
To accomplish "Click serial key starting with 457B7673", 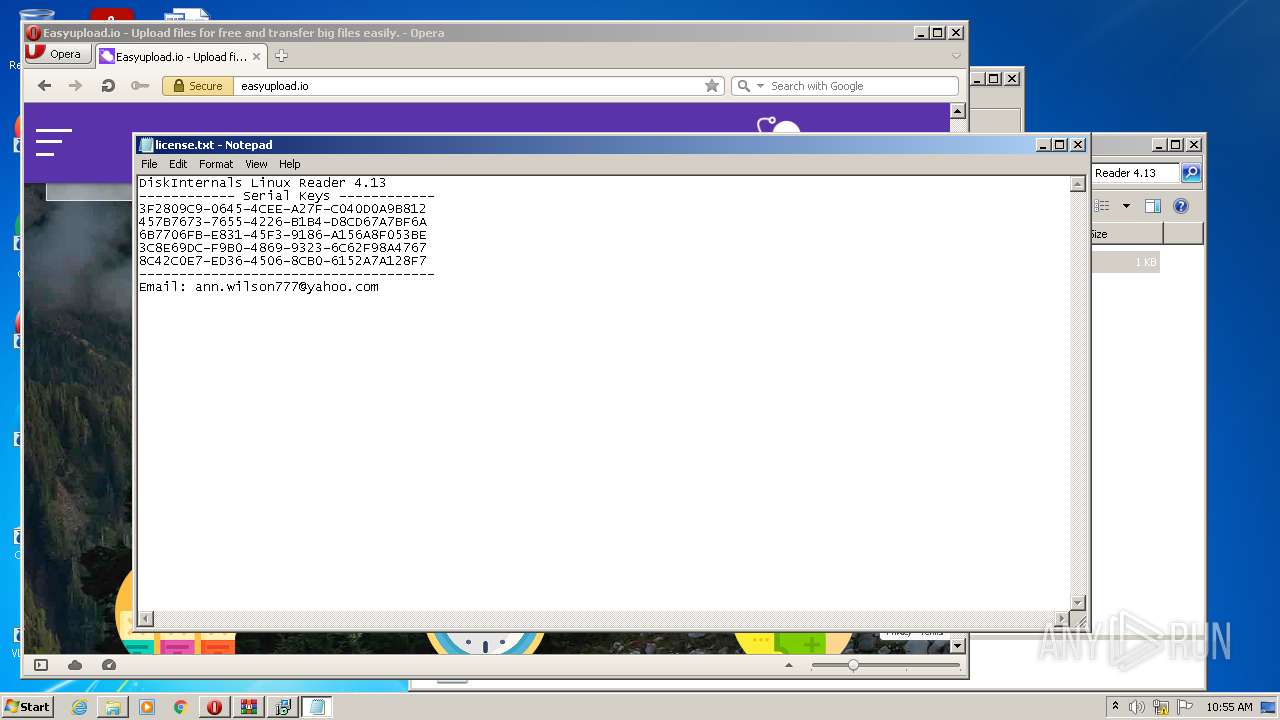I will [x=283, y=222].
